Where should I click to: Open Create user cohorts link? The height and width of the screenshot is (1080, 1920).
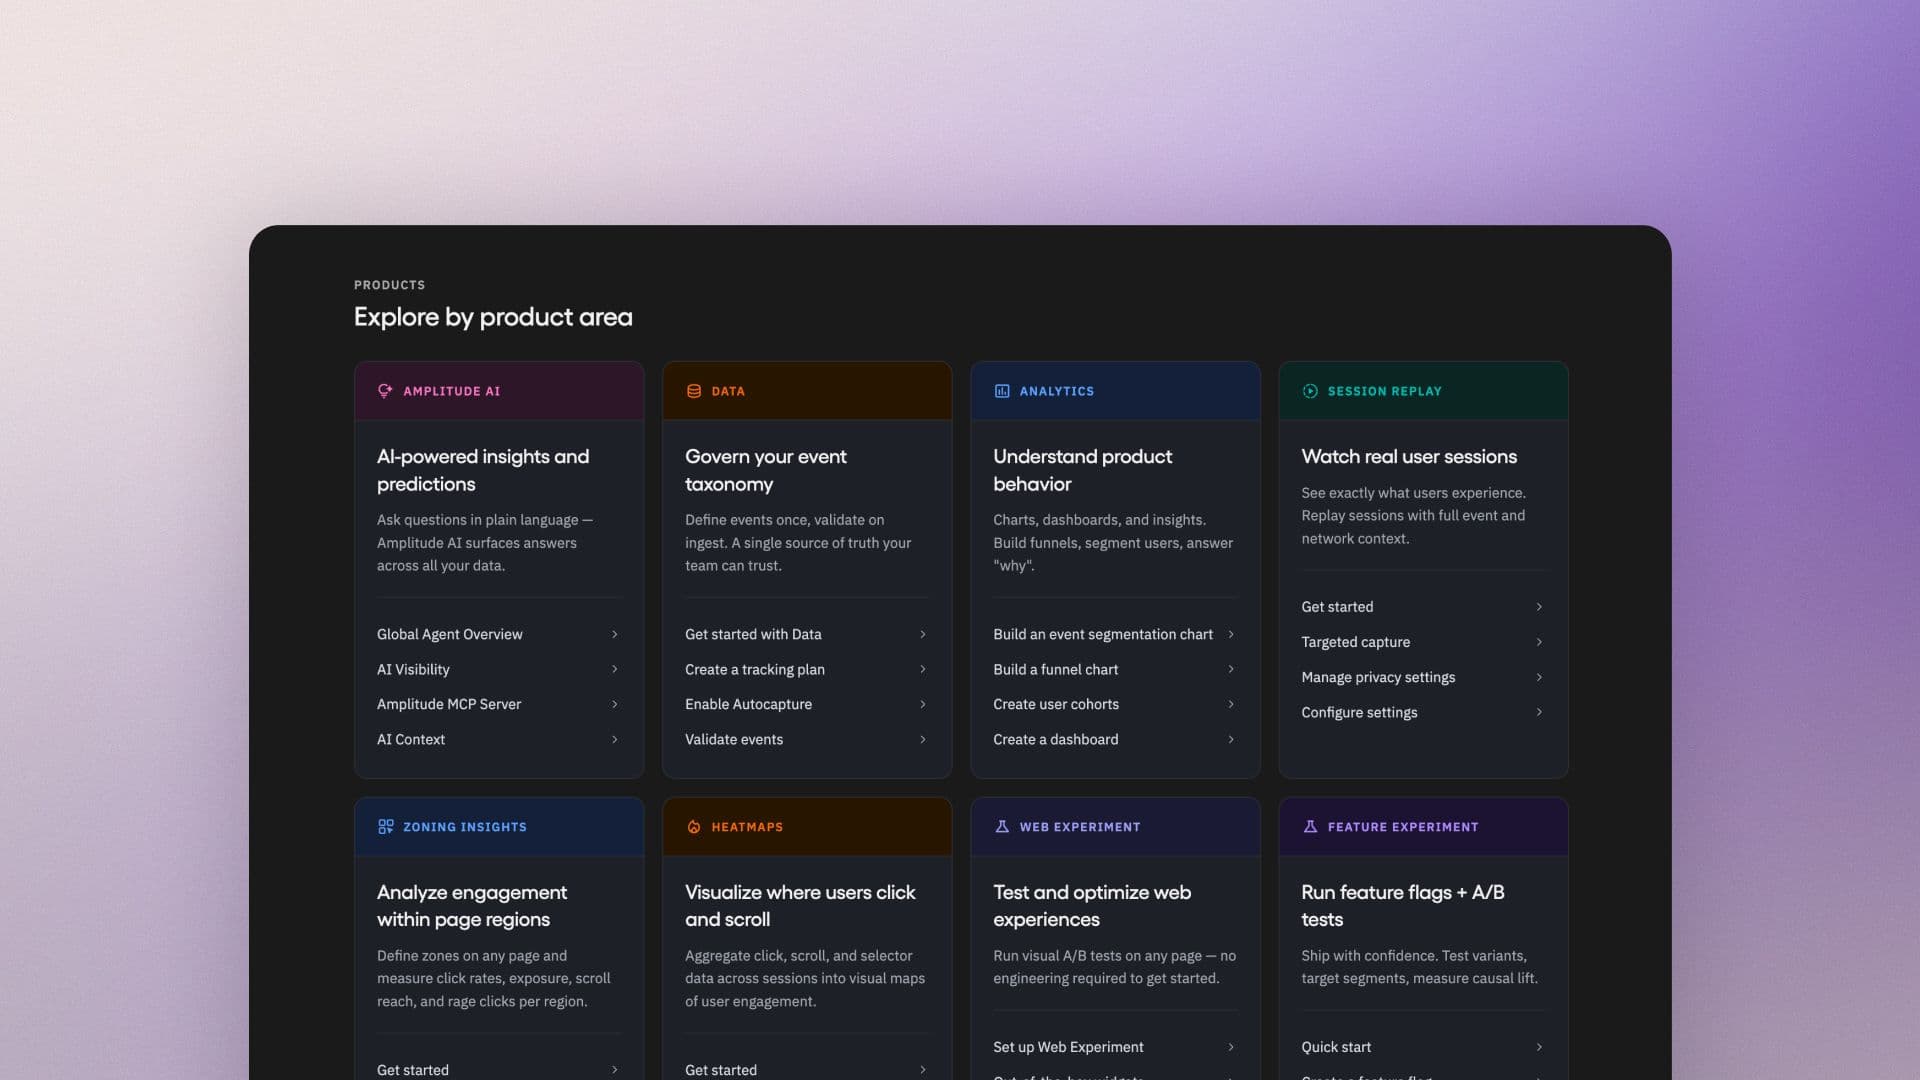tap(1115, 704)
